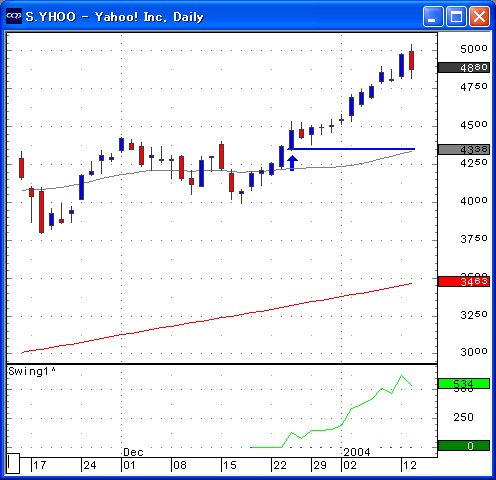496x480 pixels.
Task: Click the 5000 price scale label
Action: pos(474,49)
